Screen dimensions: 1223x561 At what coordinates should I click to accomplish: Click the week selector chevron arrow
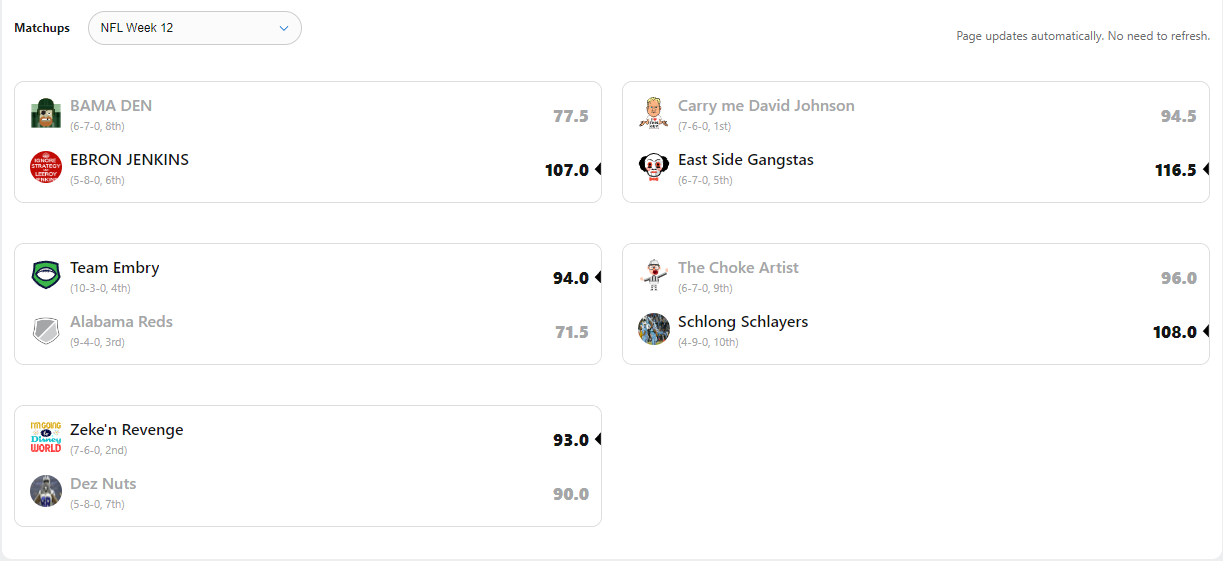coord(284,28)
